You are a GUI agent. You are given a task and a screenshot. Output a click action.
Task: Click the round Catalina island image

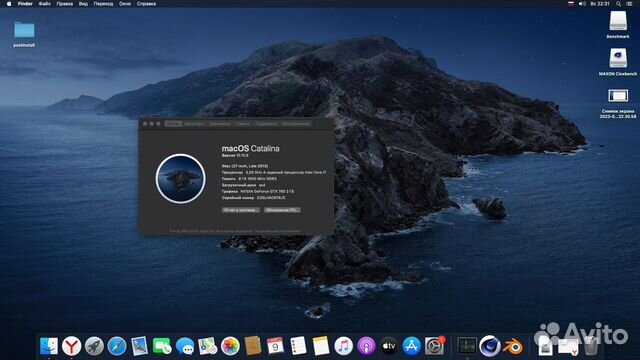(x=180, y=178)
